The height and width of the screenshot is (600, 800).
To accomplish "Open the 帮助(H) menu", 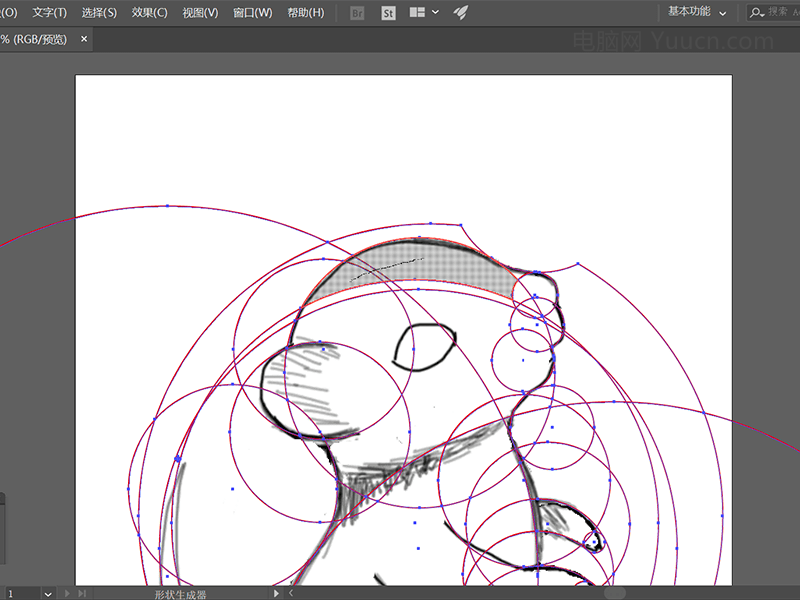I will coord(306,13).
